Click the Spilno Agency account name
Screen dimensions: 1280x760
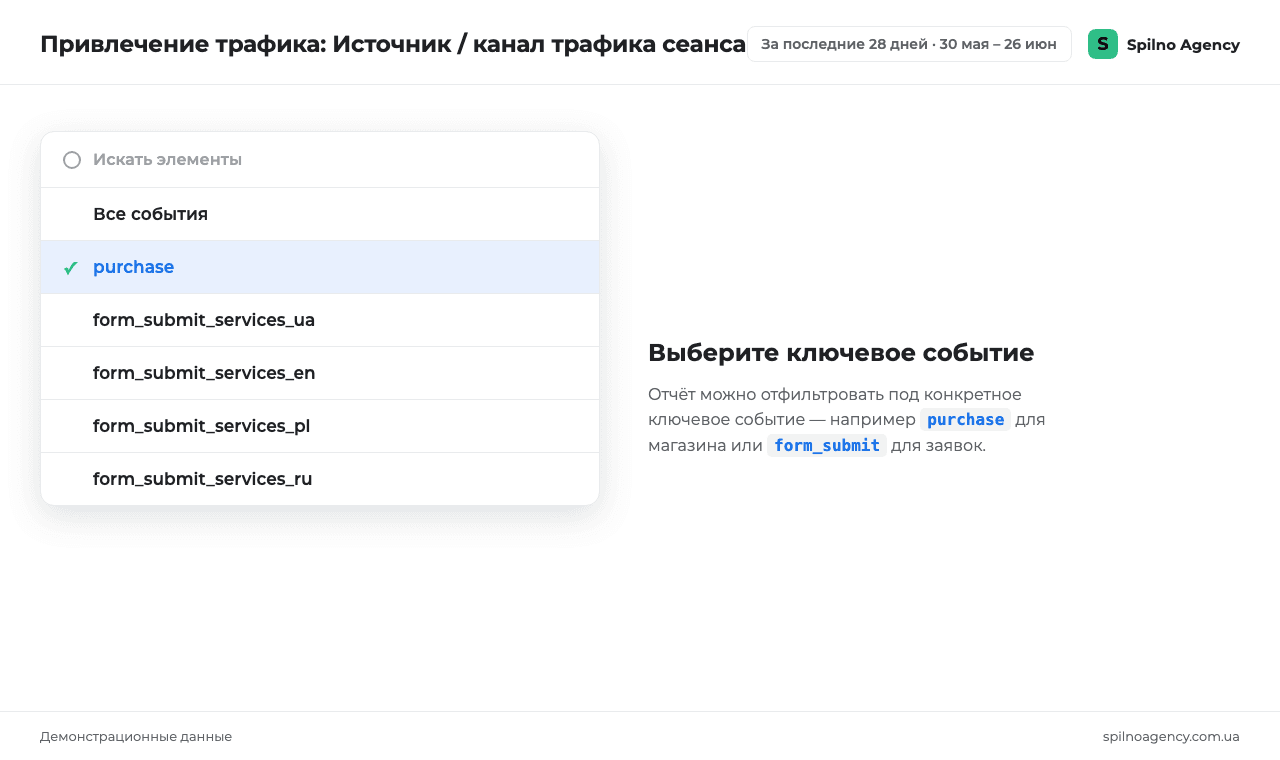(x=1183, y=45)
